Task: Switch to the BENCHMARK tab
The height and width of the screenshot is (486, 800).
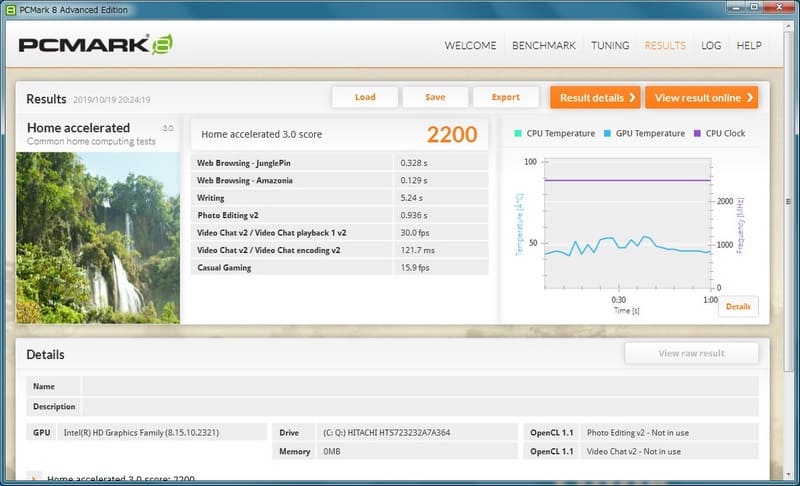Action: coord(543,45)
